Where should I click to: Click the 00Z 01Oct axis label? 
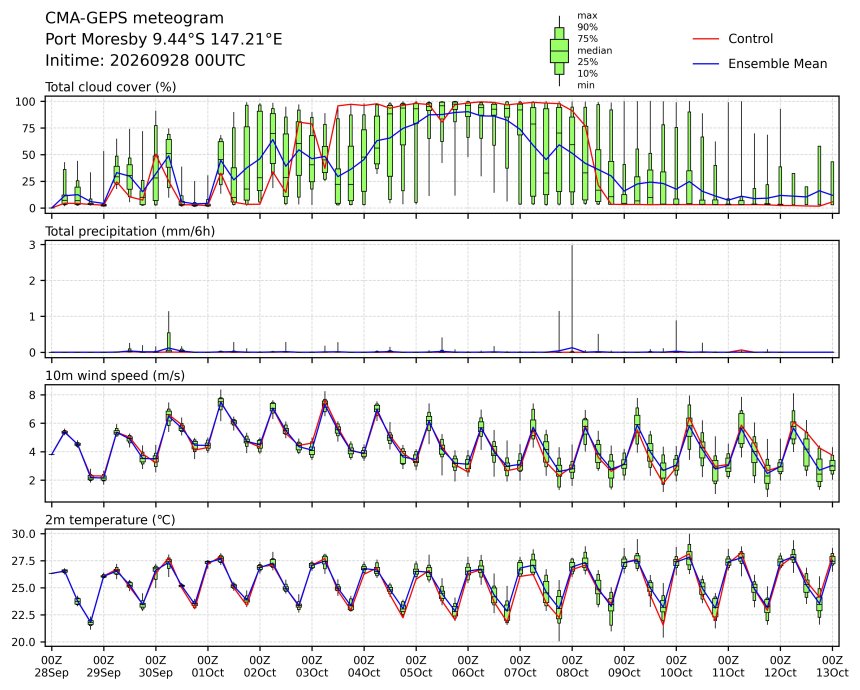[208, 666]
